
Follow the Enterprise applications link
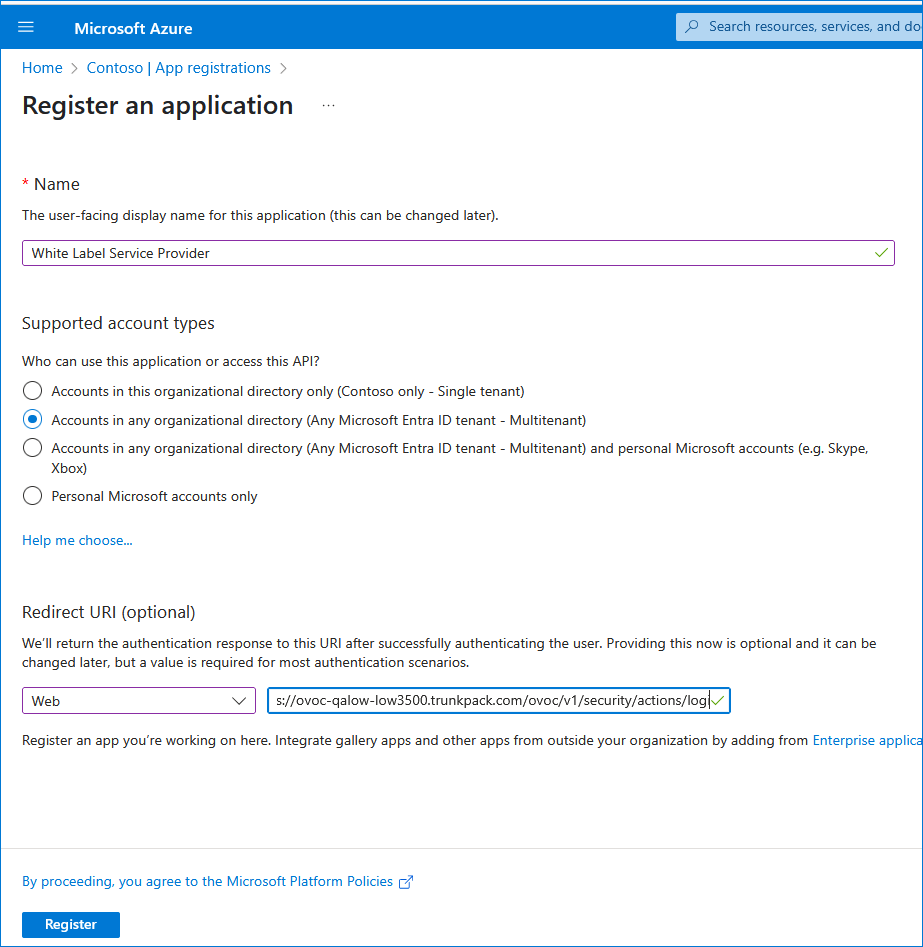coord(866,740)
